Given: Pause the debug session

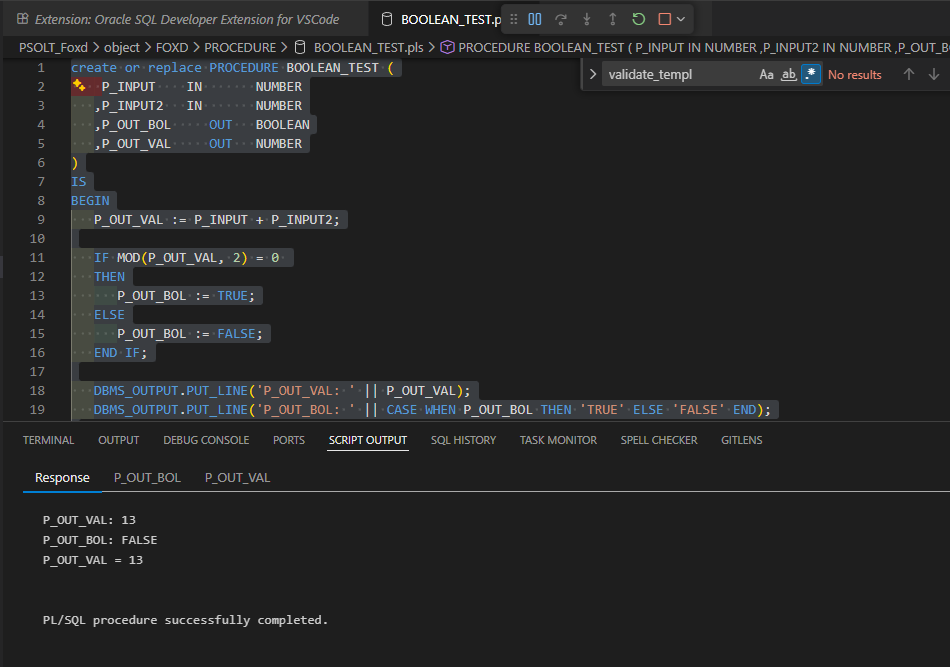Looking at the screenshot, I should (535, 19).
